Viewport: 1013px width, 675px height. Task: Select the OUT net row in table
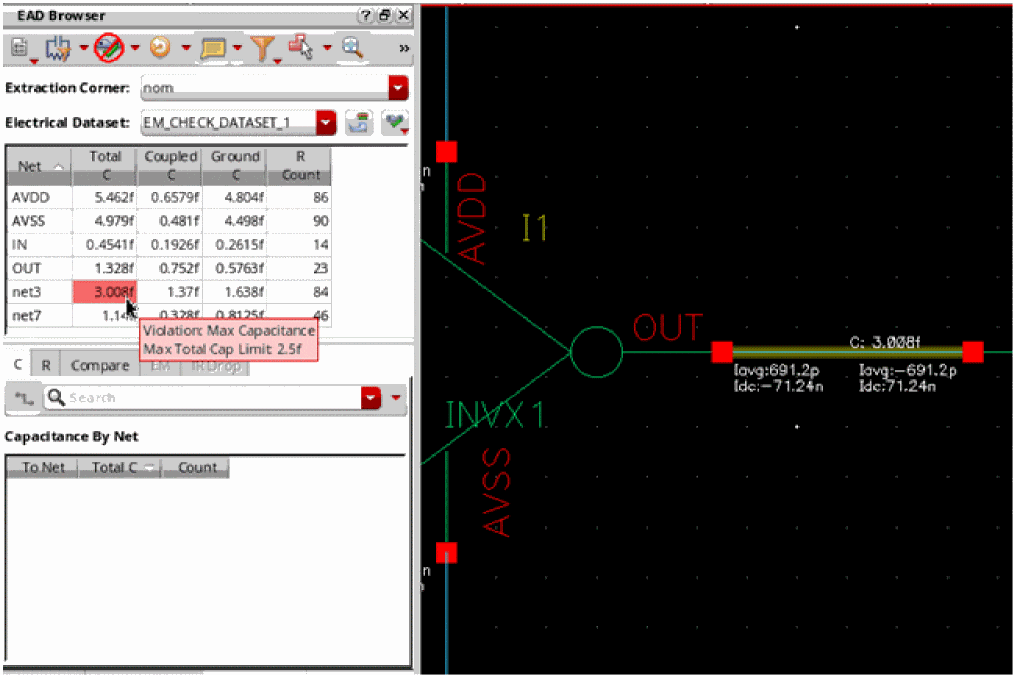click(x=26, y=268)
